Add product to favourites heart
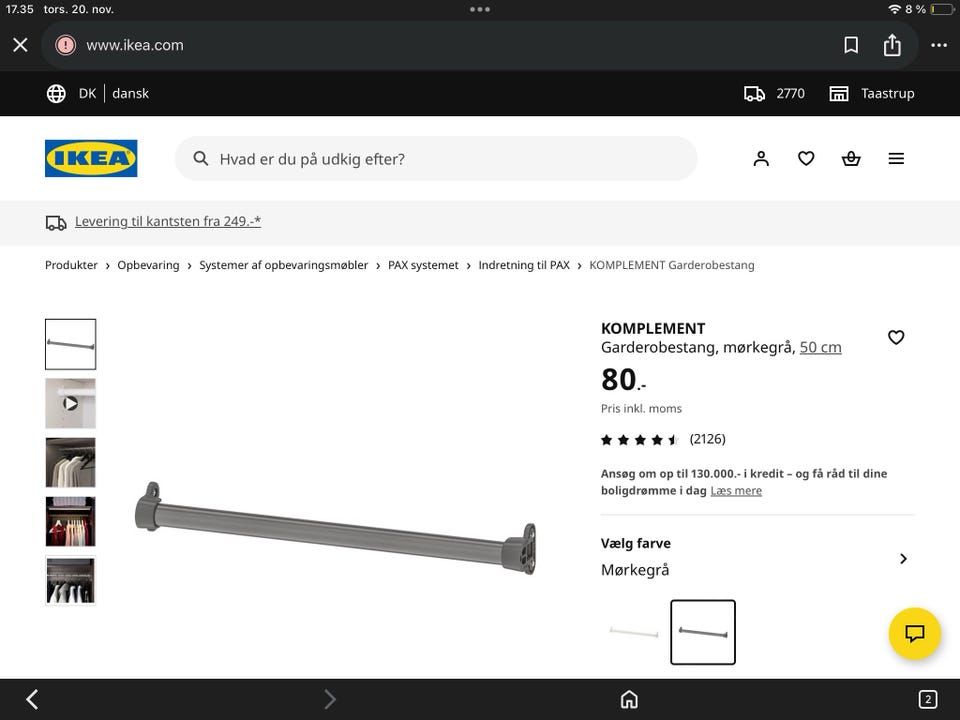The height and width of the screenshot is (720, 960). [x=896, y=337]
